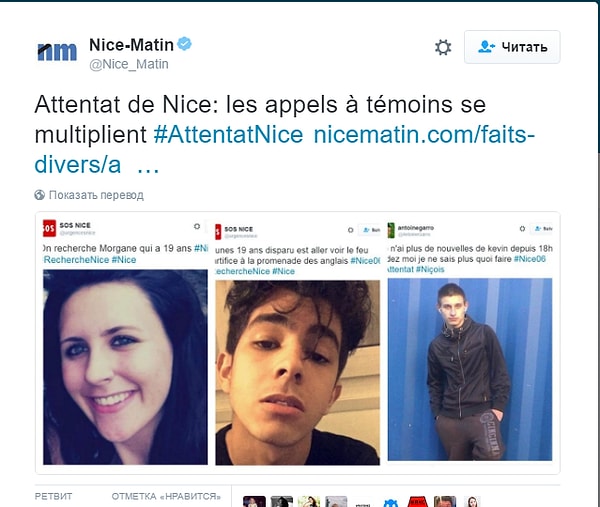
Task: Click the globe icon next to Показать перевод
Action: coord(39,195)
